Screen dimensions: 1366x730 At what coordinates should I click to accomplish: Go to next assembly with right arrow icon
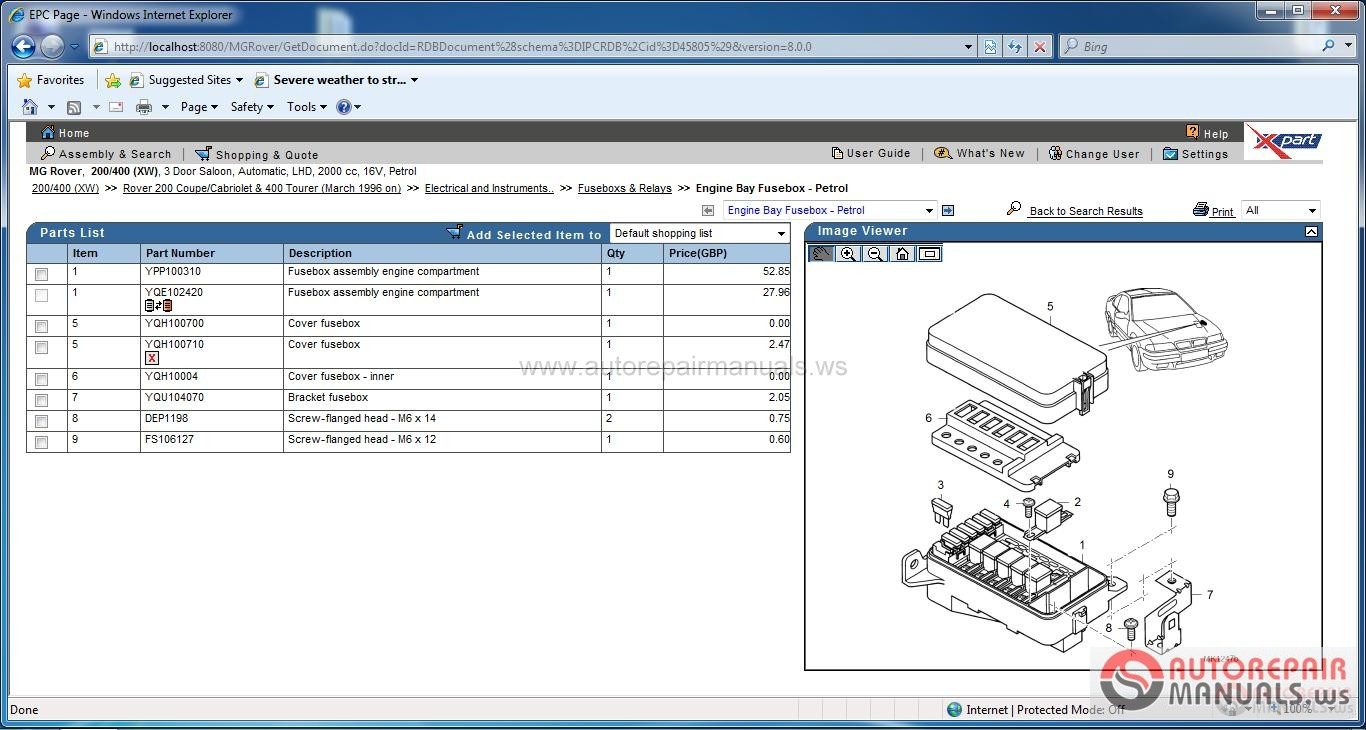[948, 210]
